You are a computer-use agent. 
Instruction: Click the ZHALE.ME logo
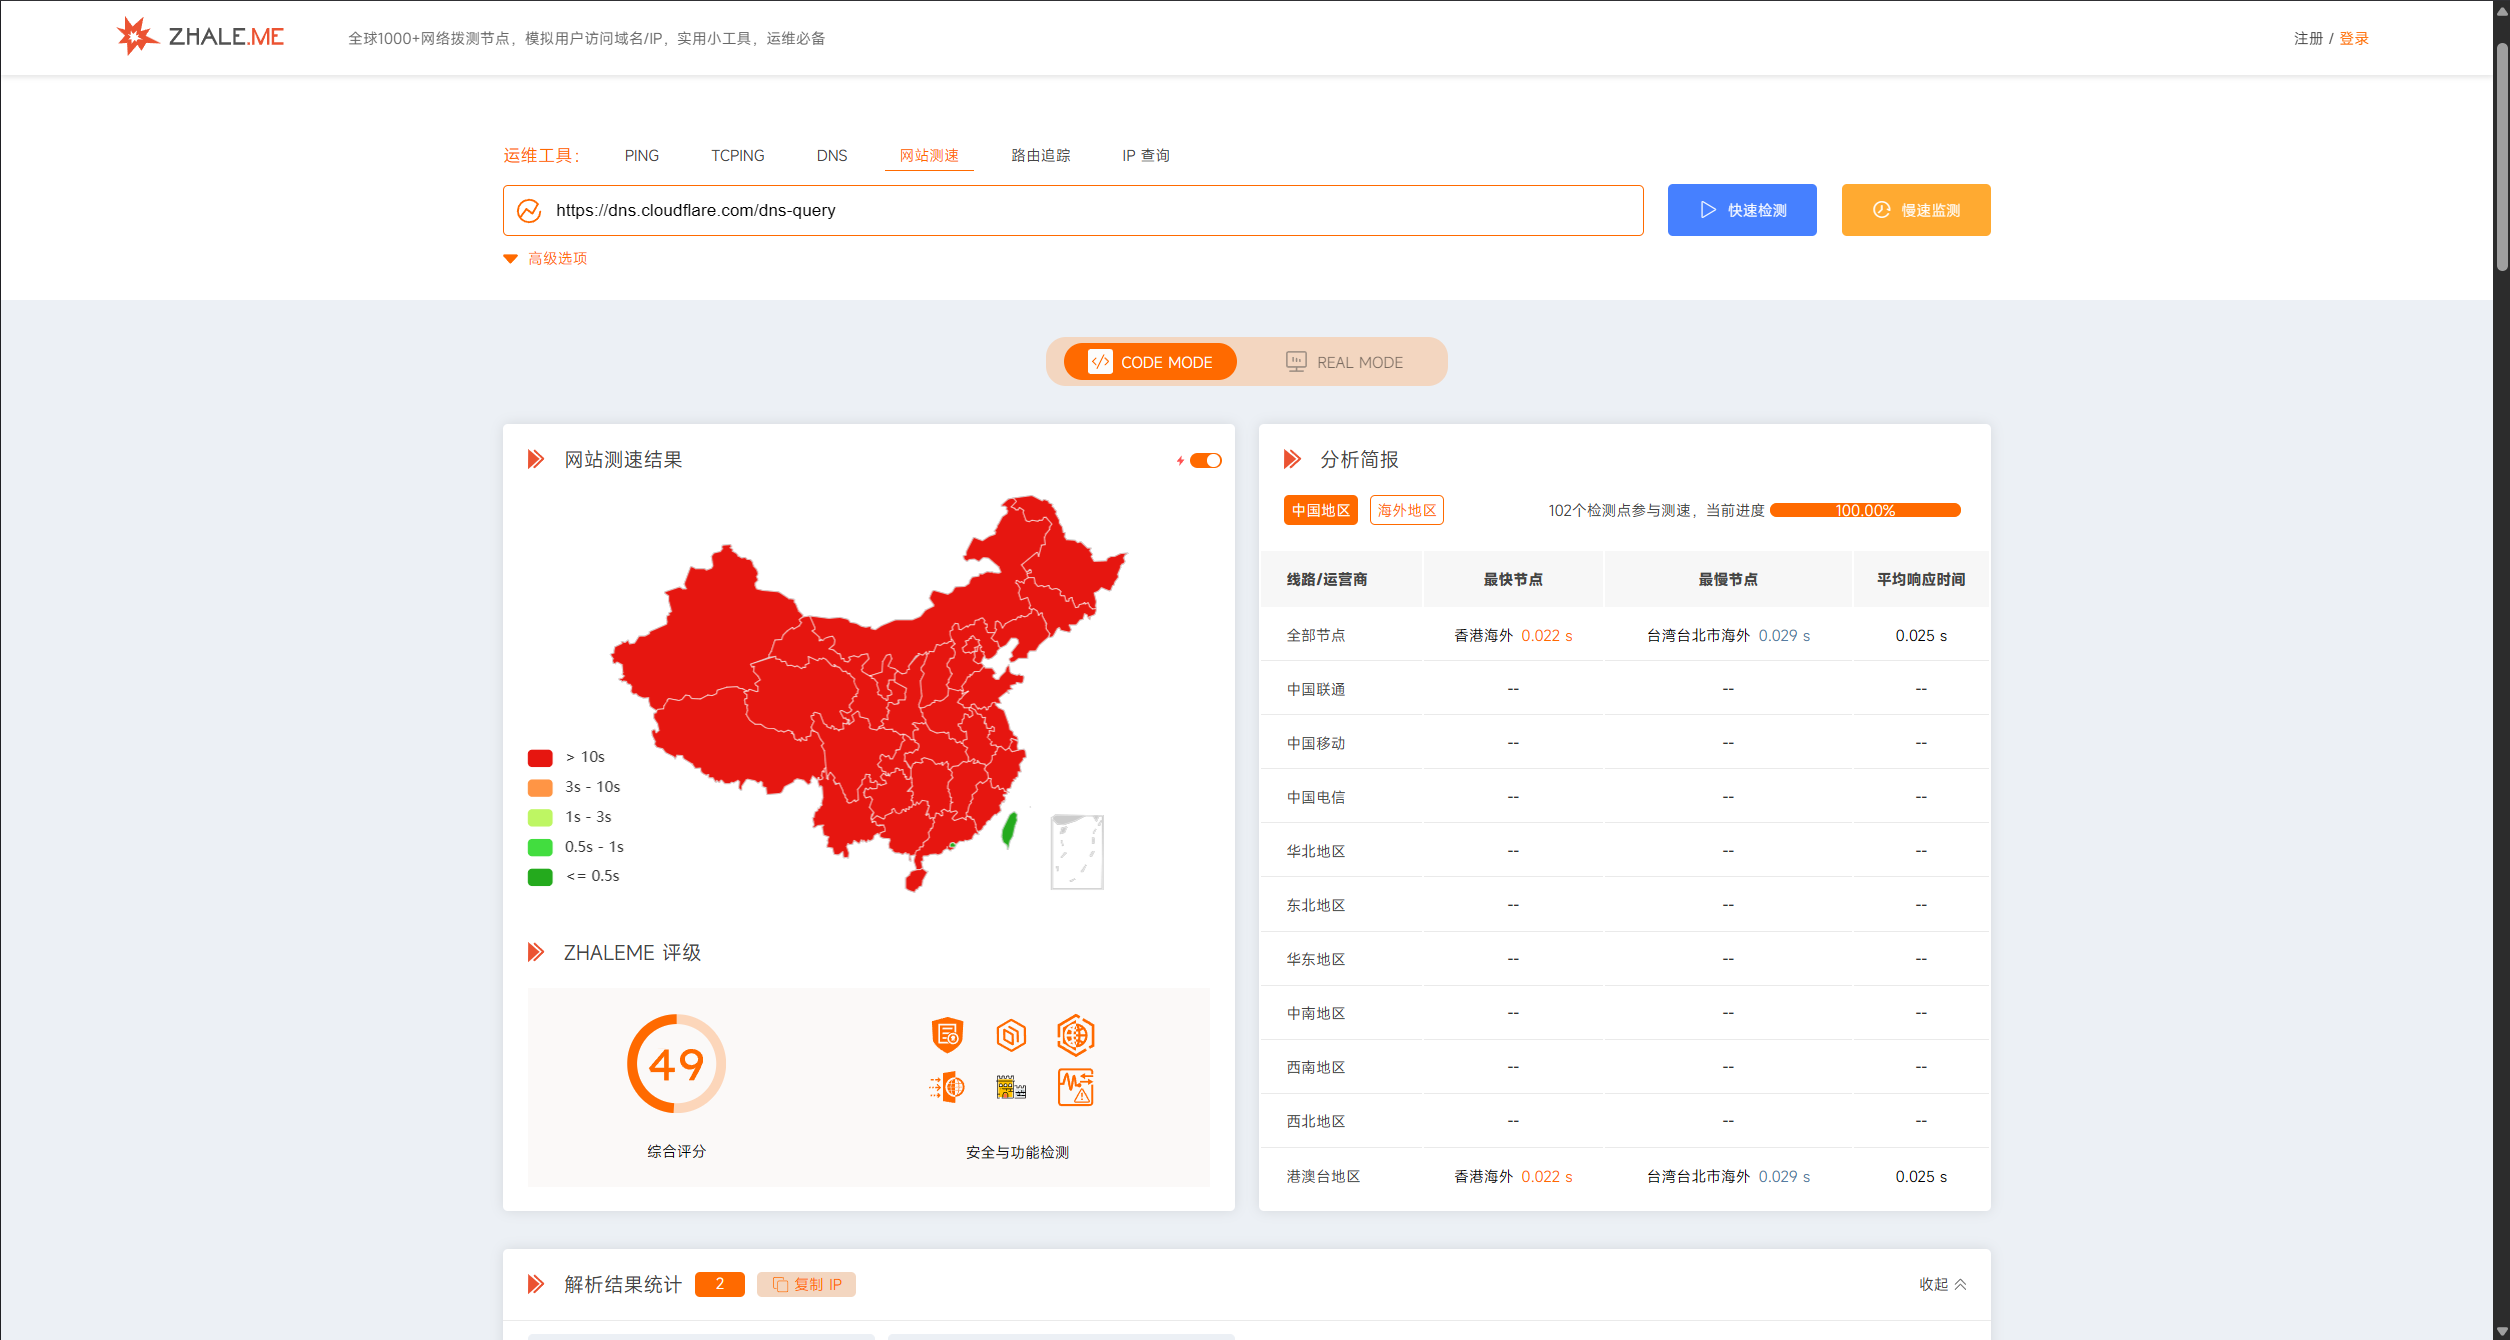[x=200, y=37]
